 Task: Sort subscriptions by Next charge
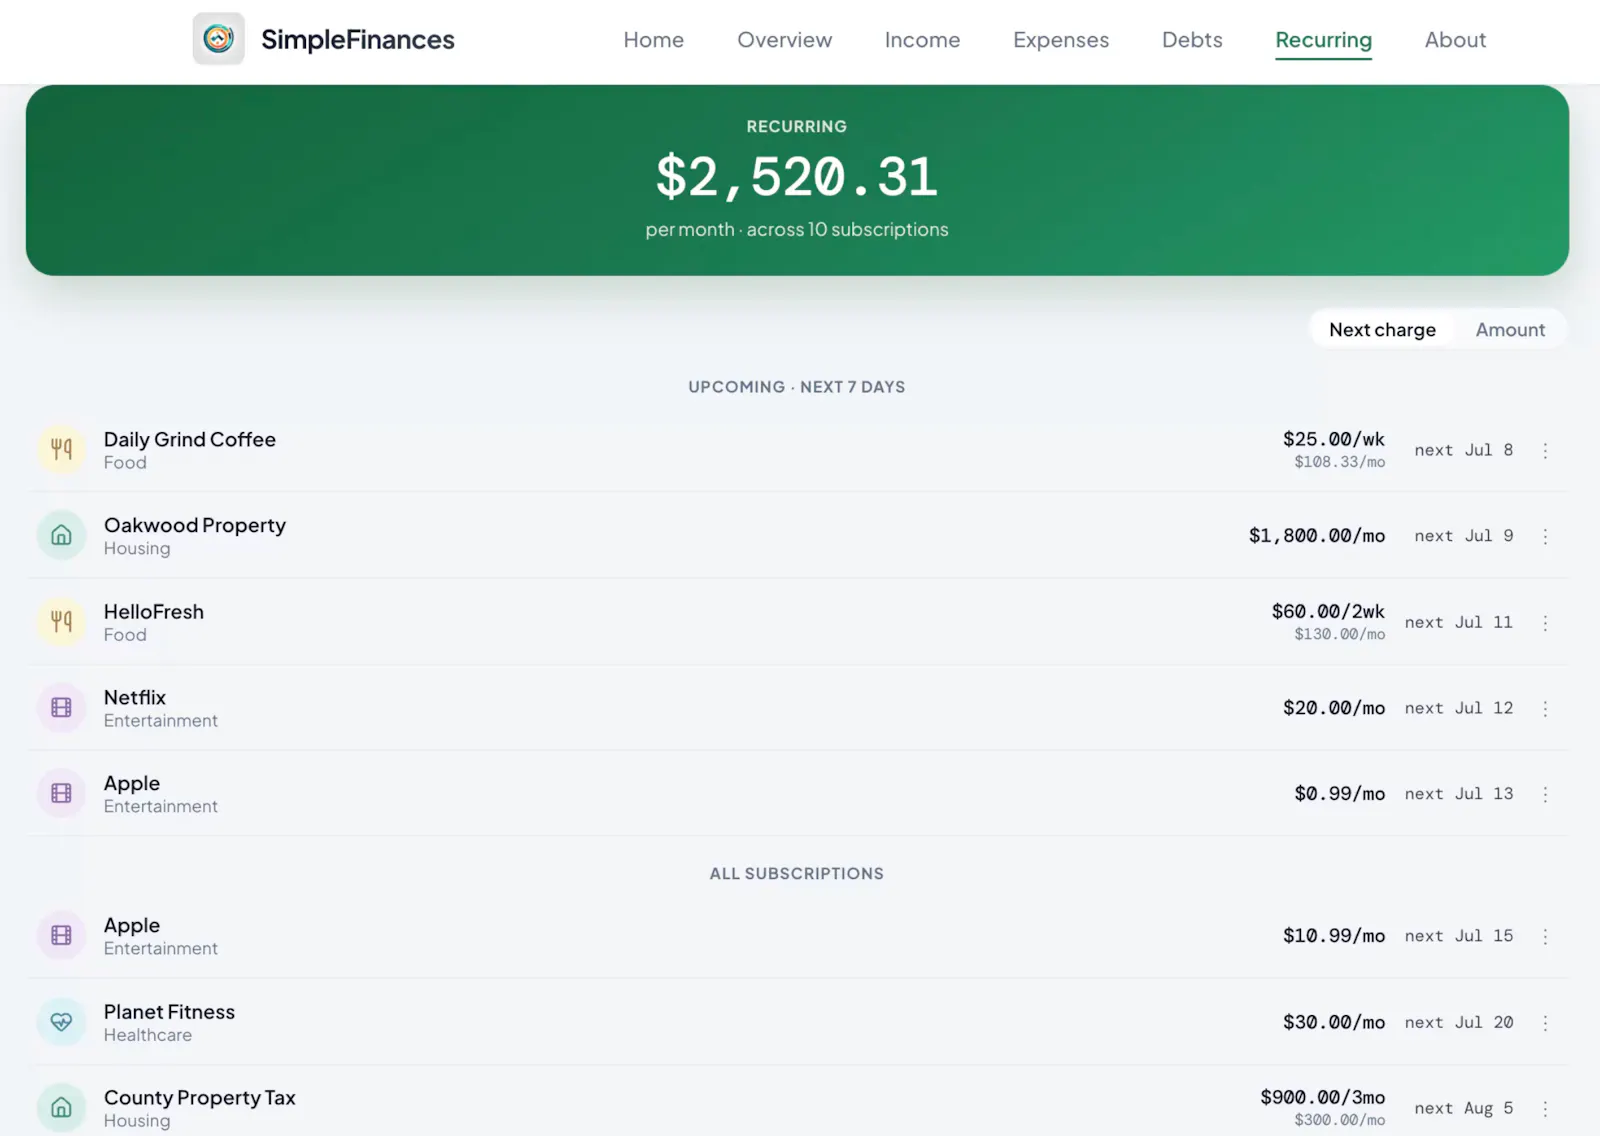tap(1382, 329)
